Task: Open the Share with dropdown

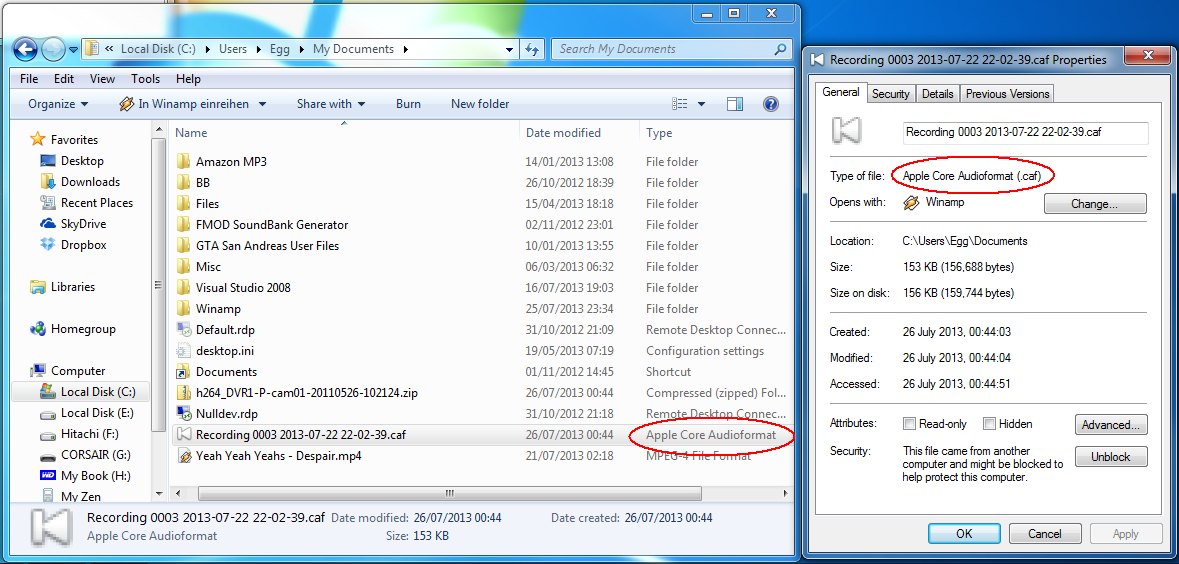Action: click(331, 104)
